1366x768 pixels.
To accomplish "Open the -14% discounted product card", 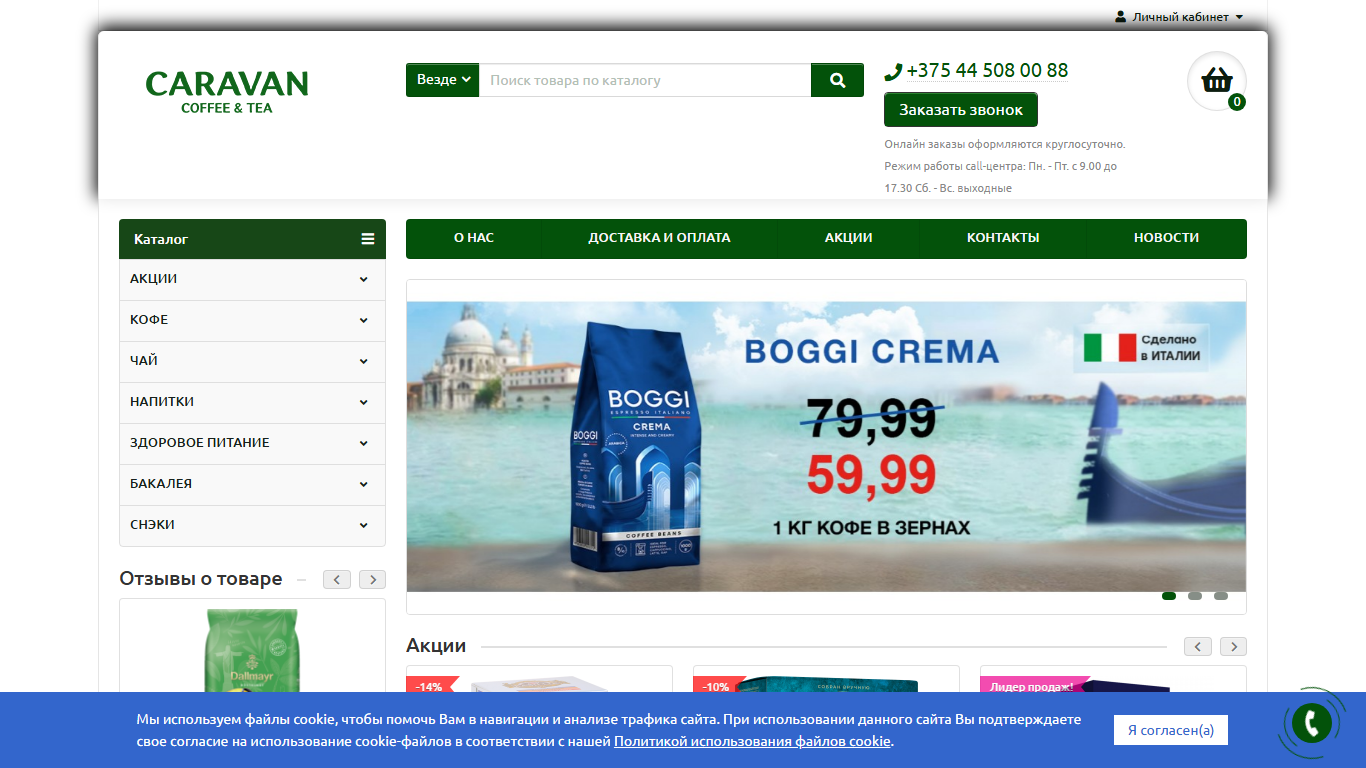I will coord(539,680).
